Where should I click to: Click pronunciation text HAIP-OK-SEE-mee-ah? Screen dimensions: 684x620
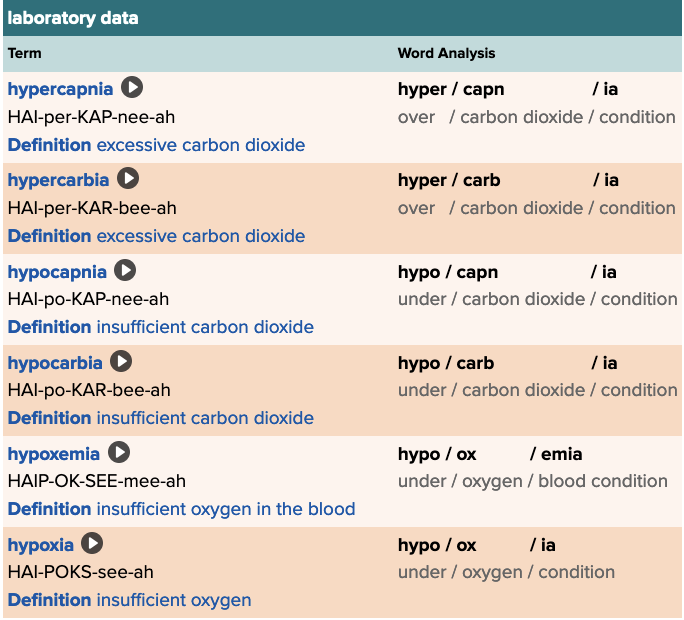[97, 481]
